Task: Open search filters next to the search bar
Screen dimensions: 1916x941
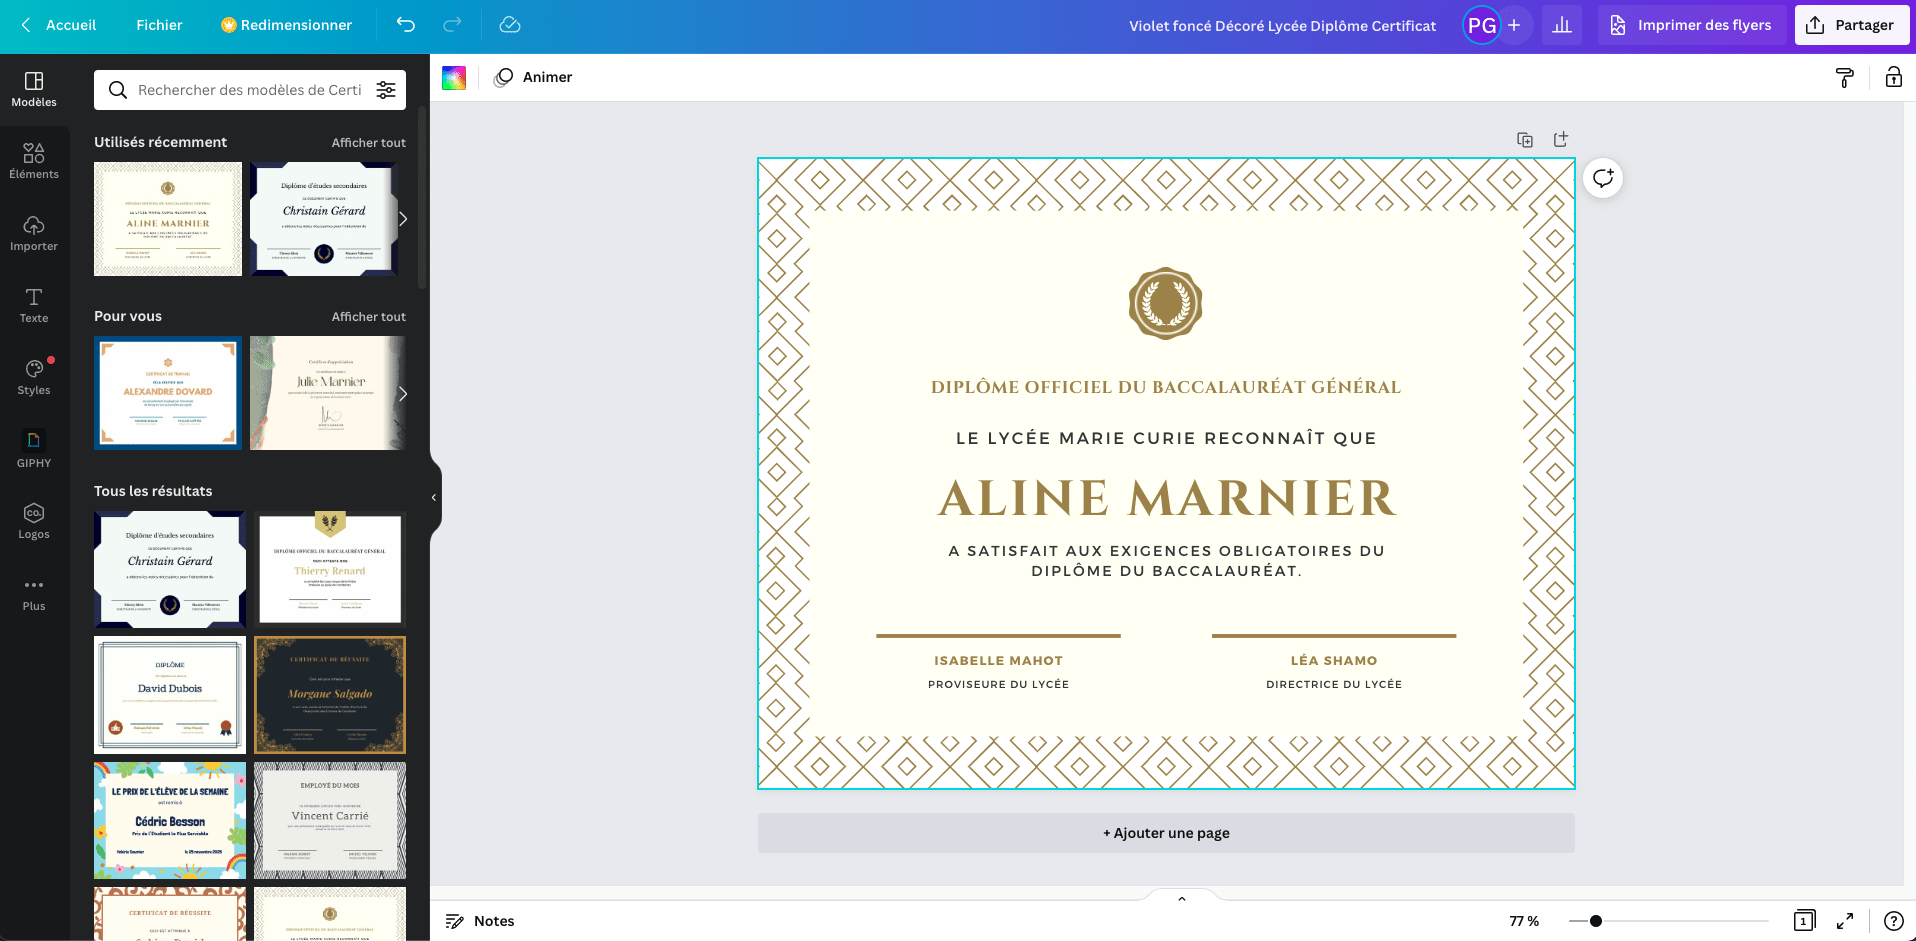Action: tap(386, 89)
